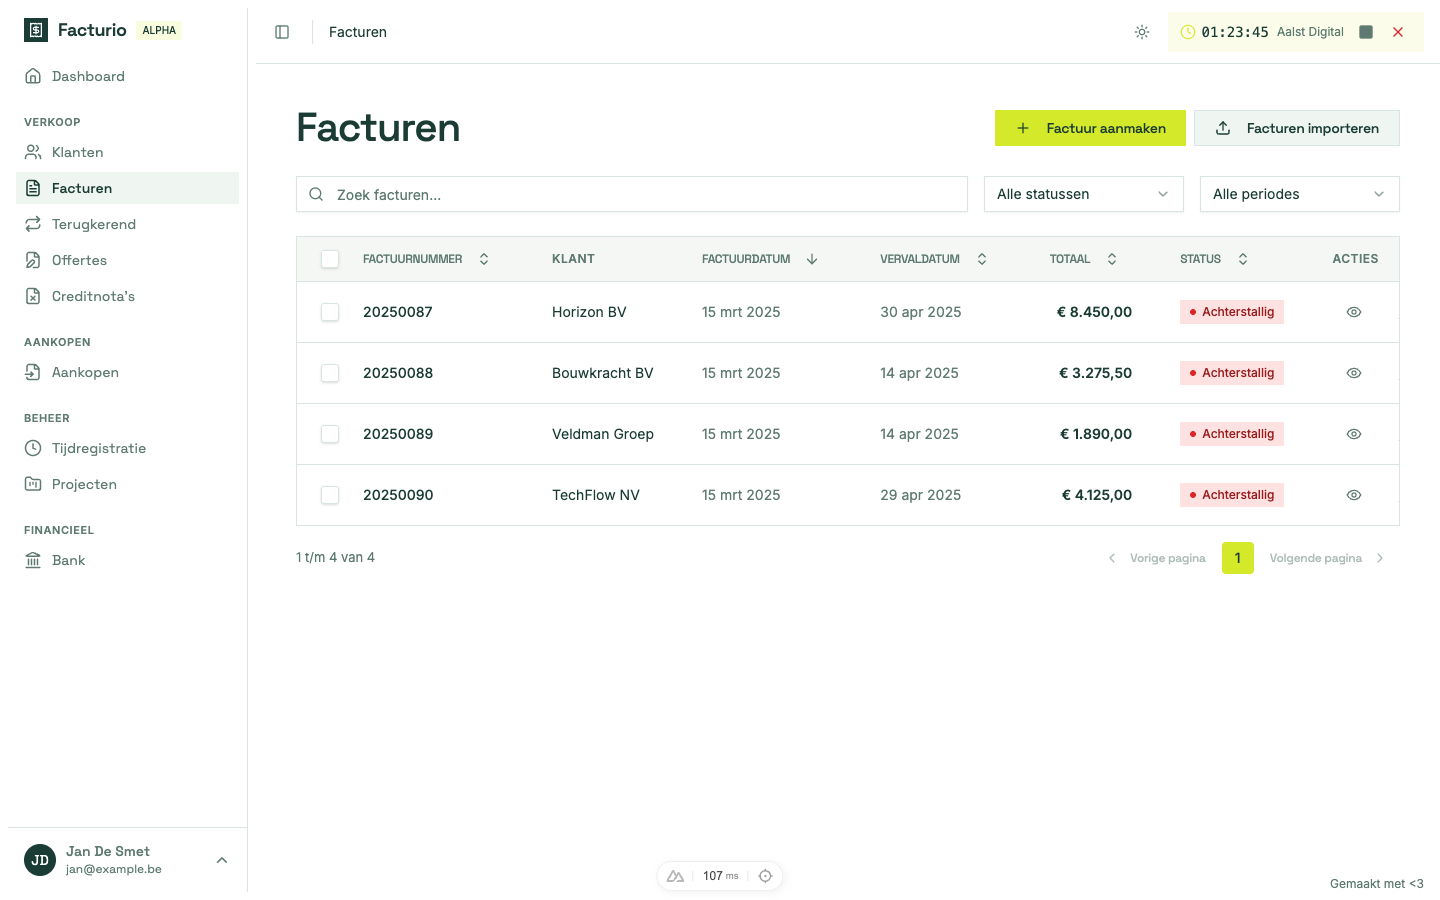Click the JD user avatar

40,860
